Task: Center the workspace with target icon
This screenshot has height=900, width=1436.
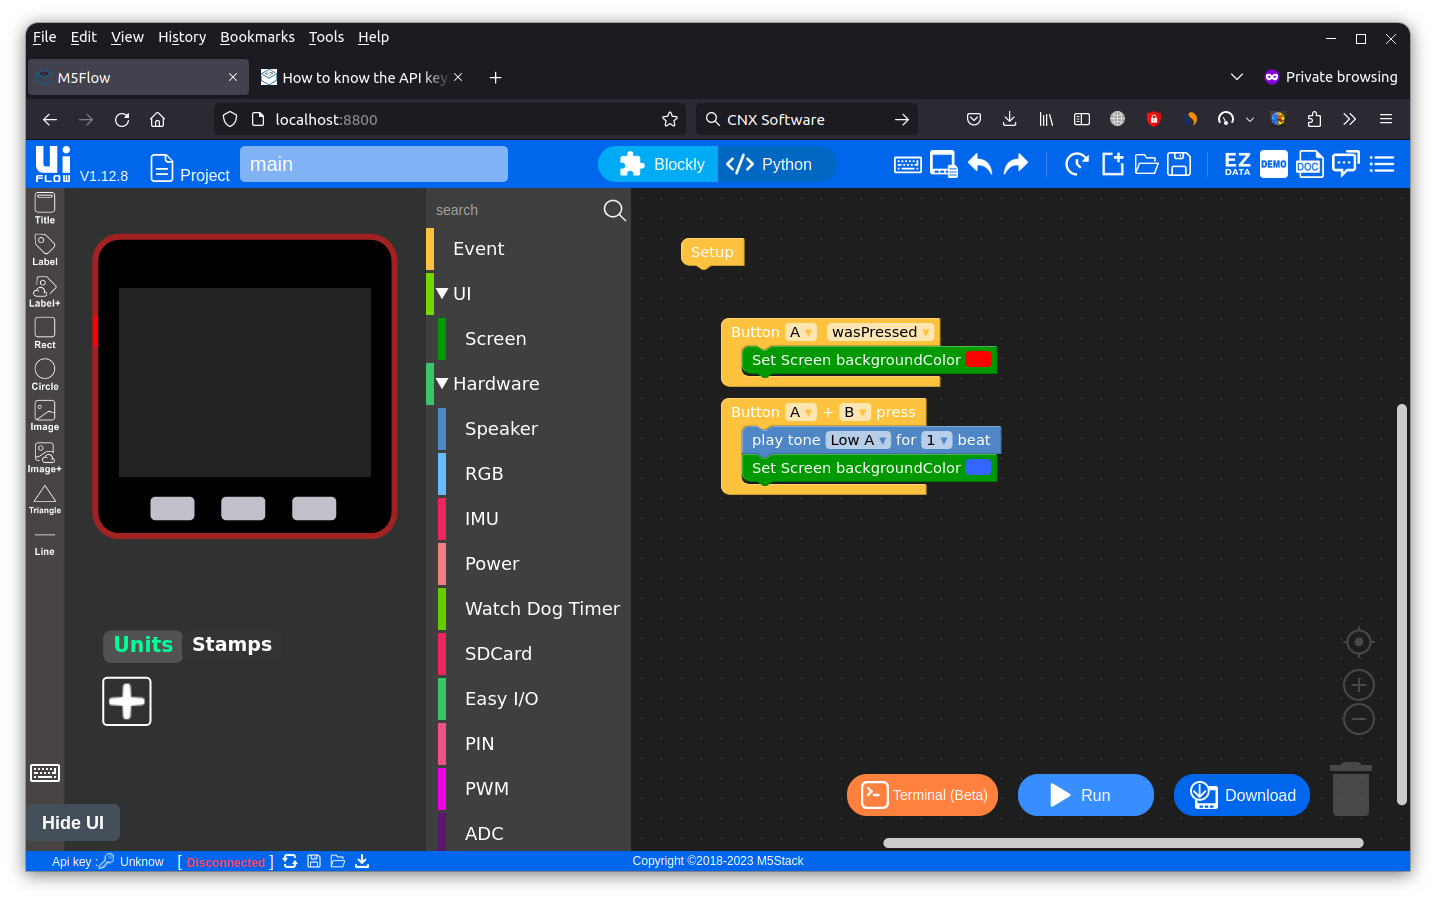Action: [x=1359, y=642]
